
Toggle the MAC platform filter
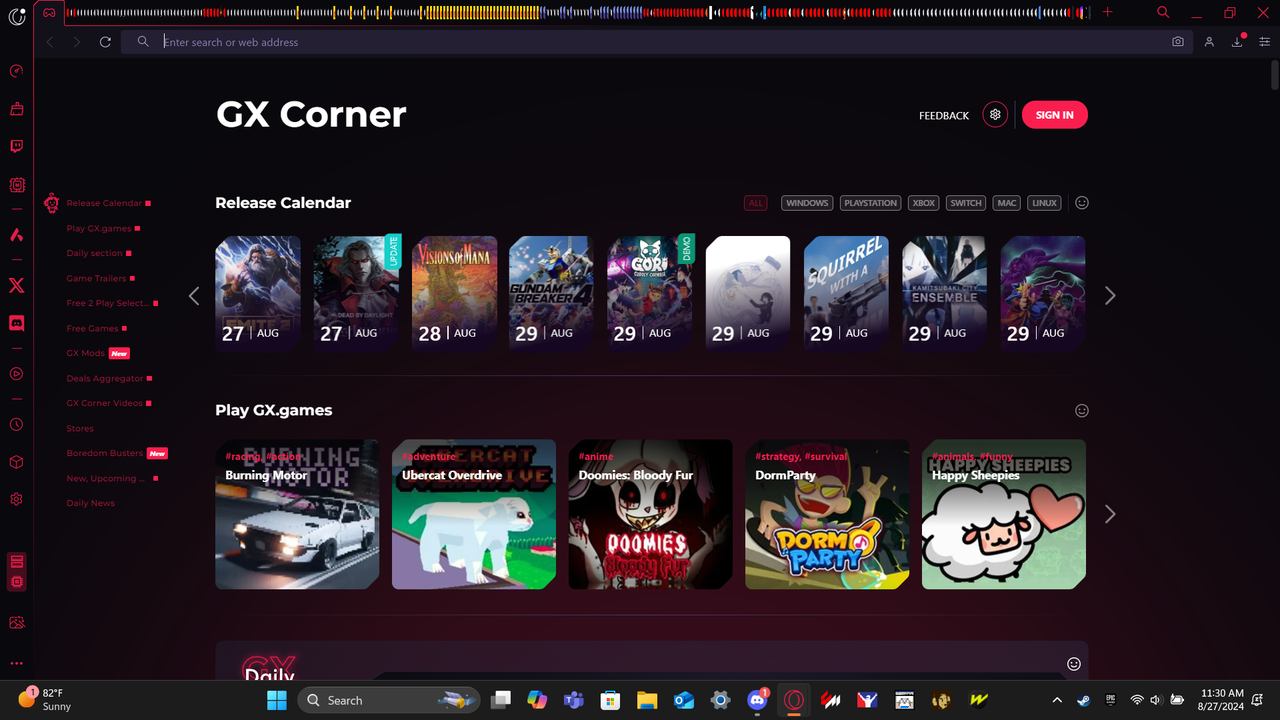point(1007,203)
